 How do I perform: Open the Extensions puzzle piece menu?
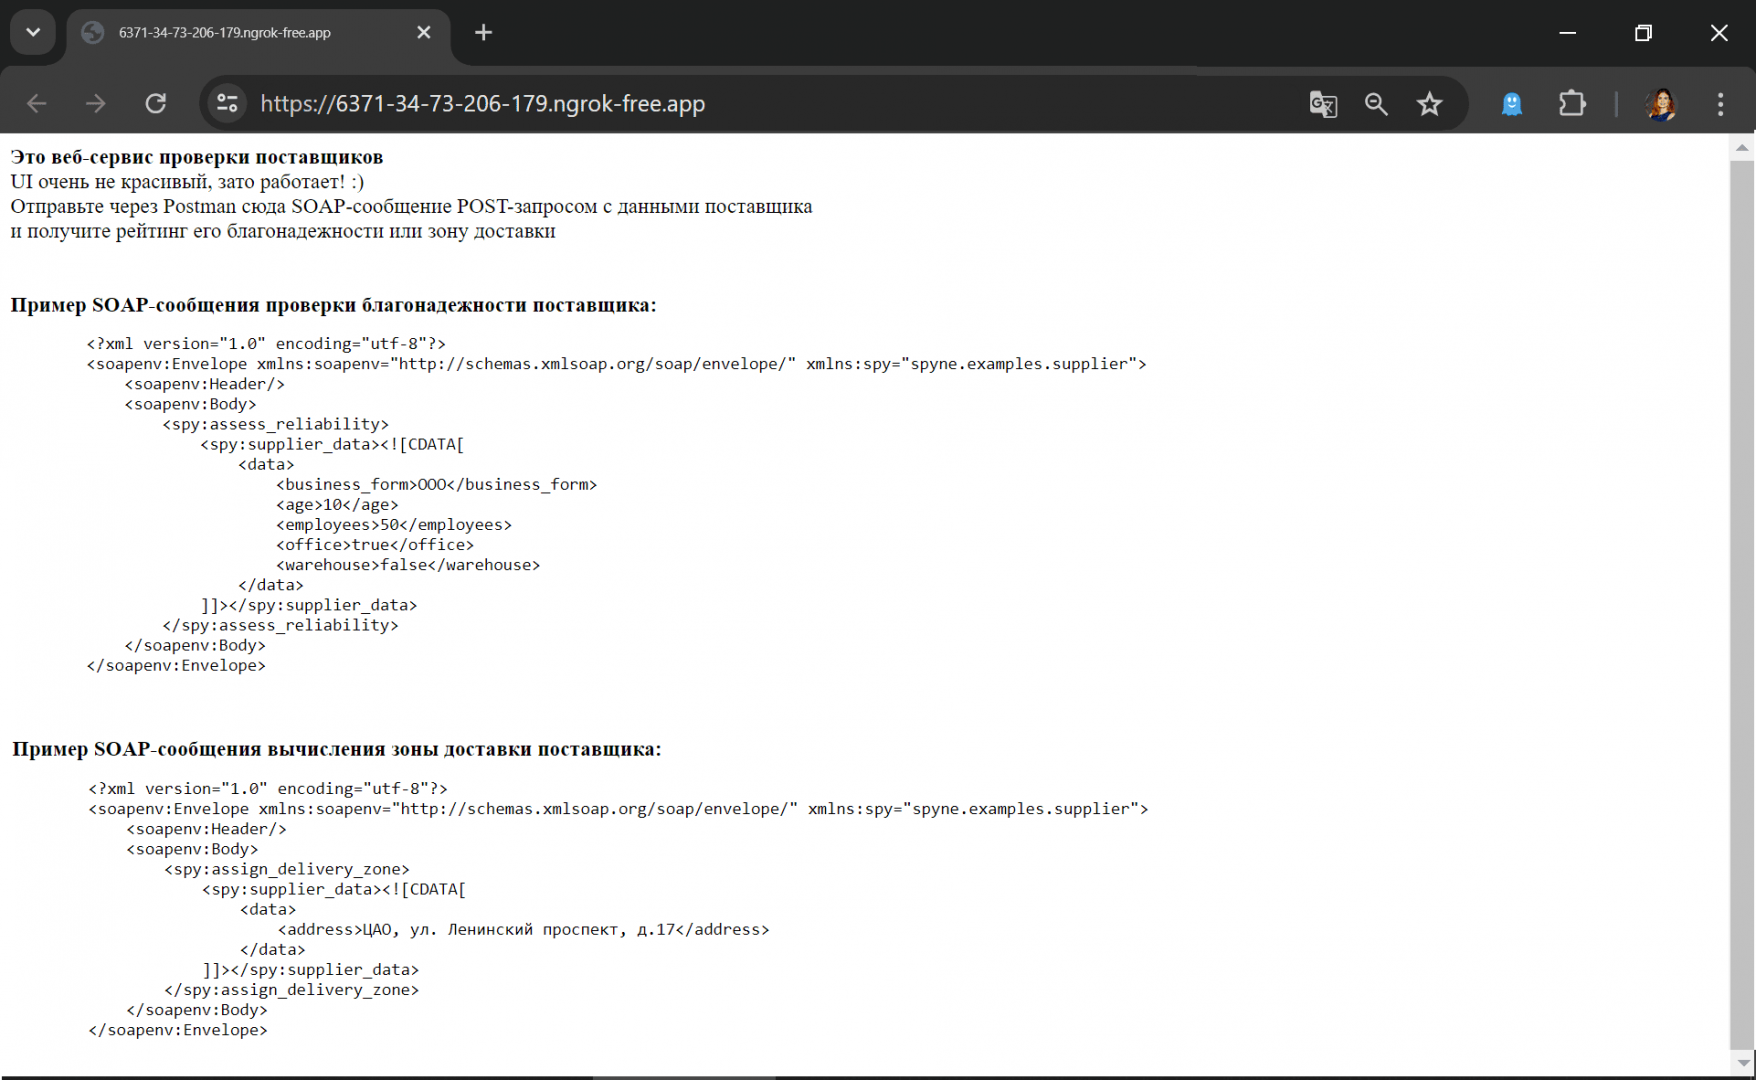[x=1572, y=104]
